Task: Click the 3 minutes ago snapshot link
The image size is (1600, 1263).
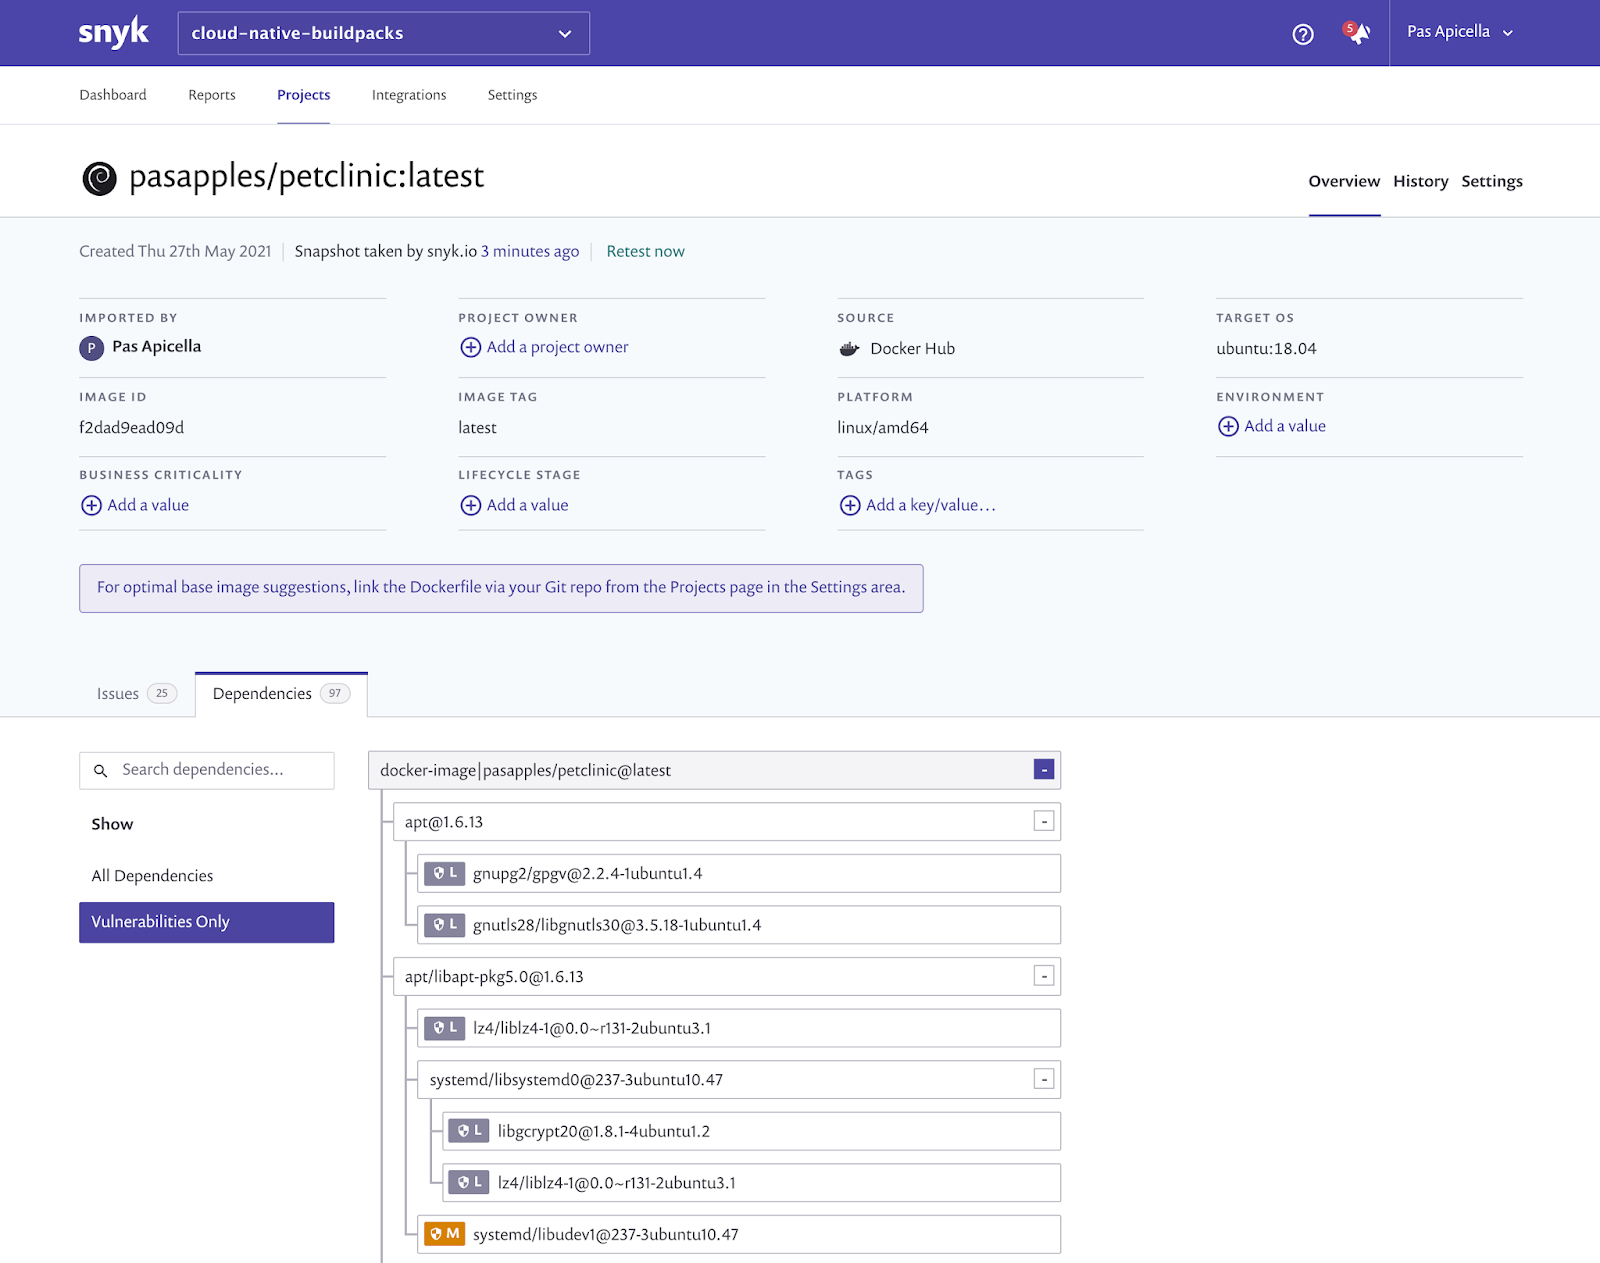Action: (x=530, y=251)
